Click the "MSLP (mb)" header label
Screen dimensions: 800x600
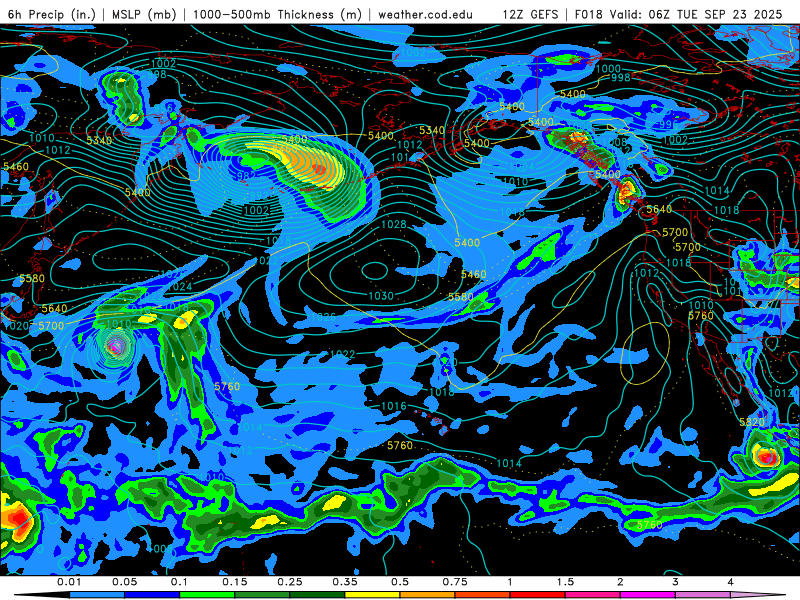144,14
